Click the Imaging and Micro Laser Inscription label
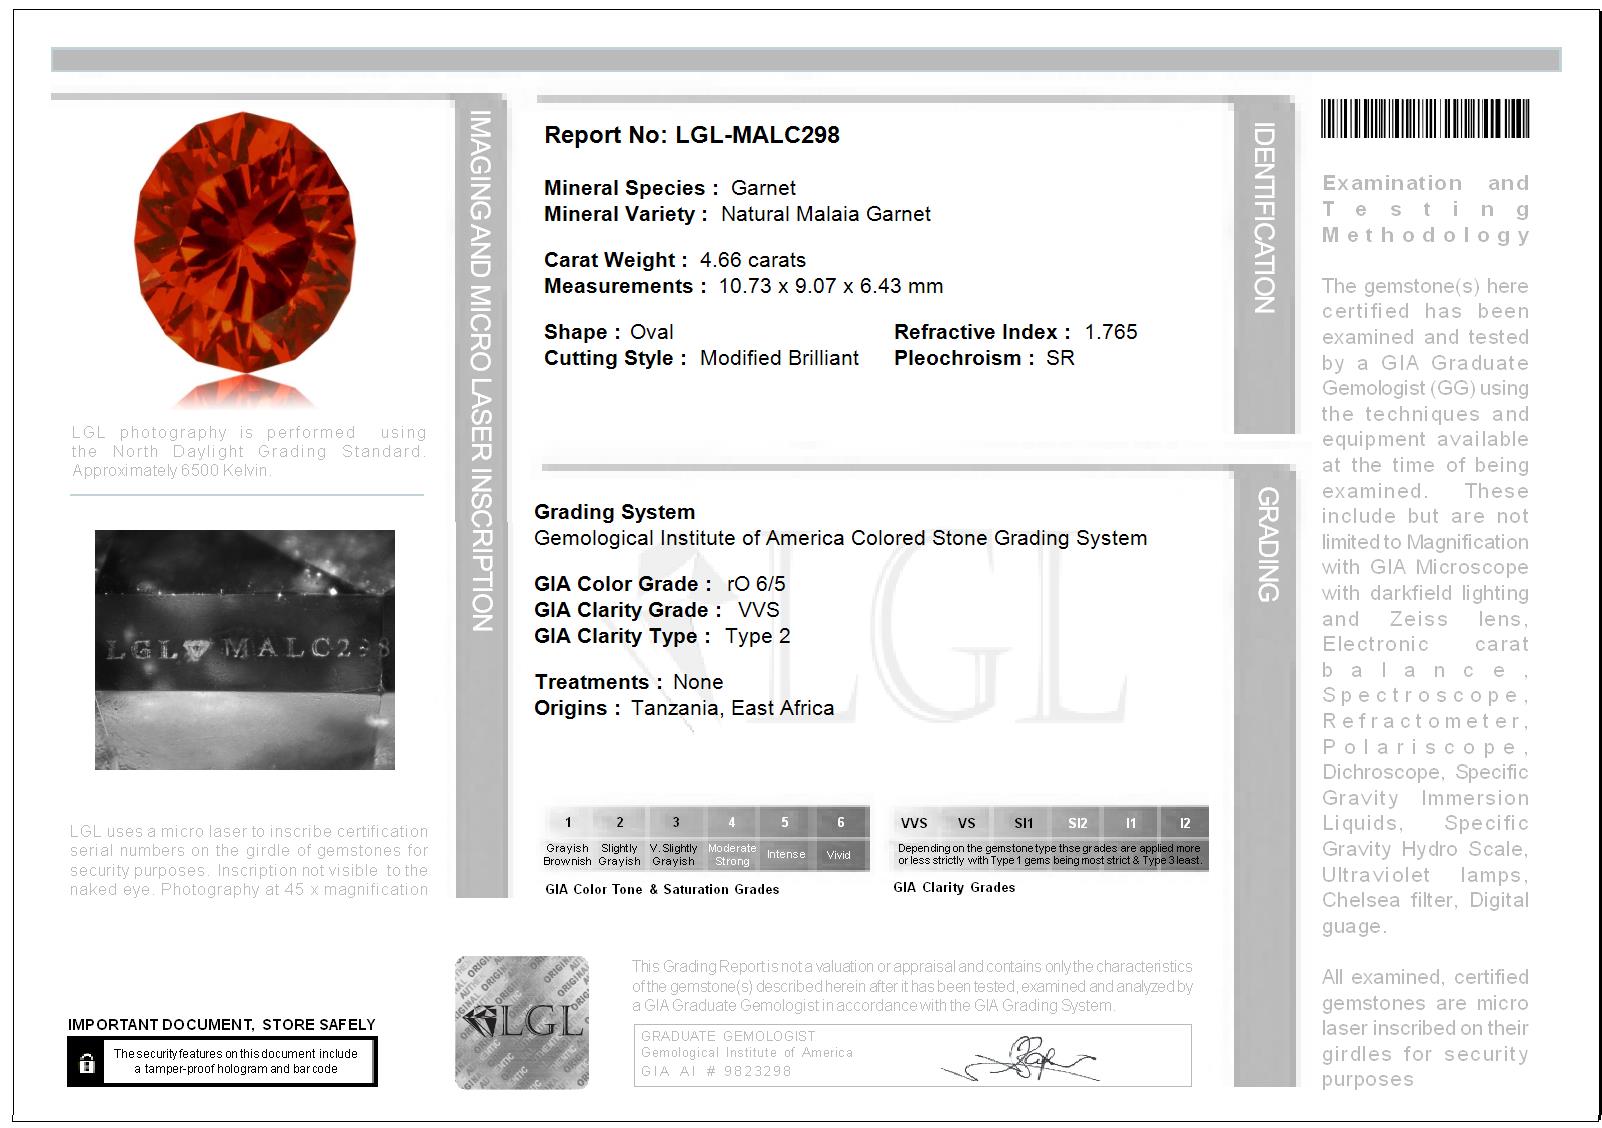Image resolution: width=1602 pixels, height=1128 pixels. (x=481, y=371)
